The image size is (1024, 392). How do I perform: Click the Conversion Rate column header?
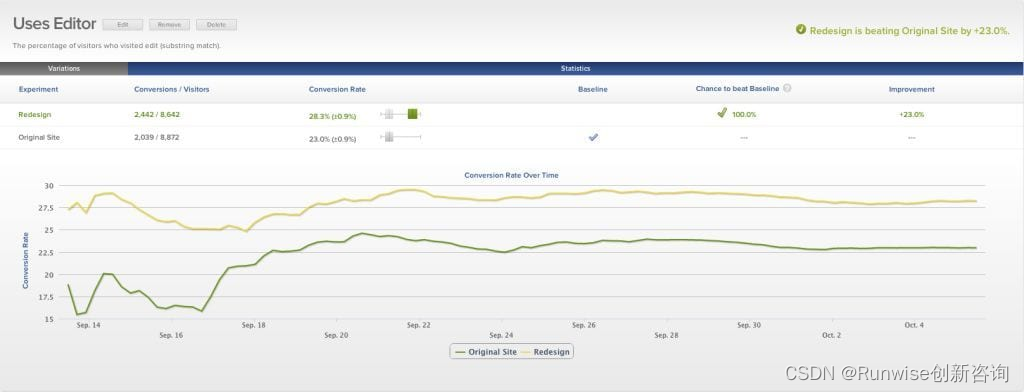click(x=337, y=90)
